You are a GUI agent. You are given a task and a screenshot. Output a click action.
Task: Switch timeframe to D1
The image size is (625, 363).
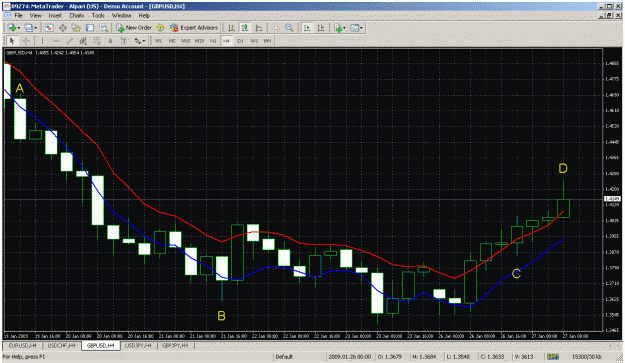click(x=240, y=41)
